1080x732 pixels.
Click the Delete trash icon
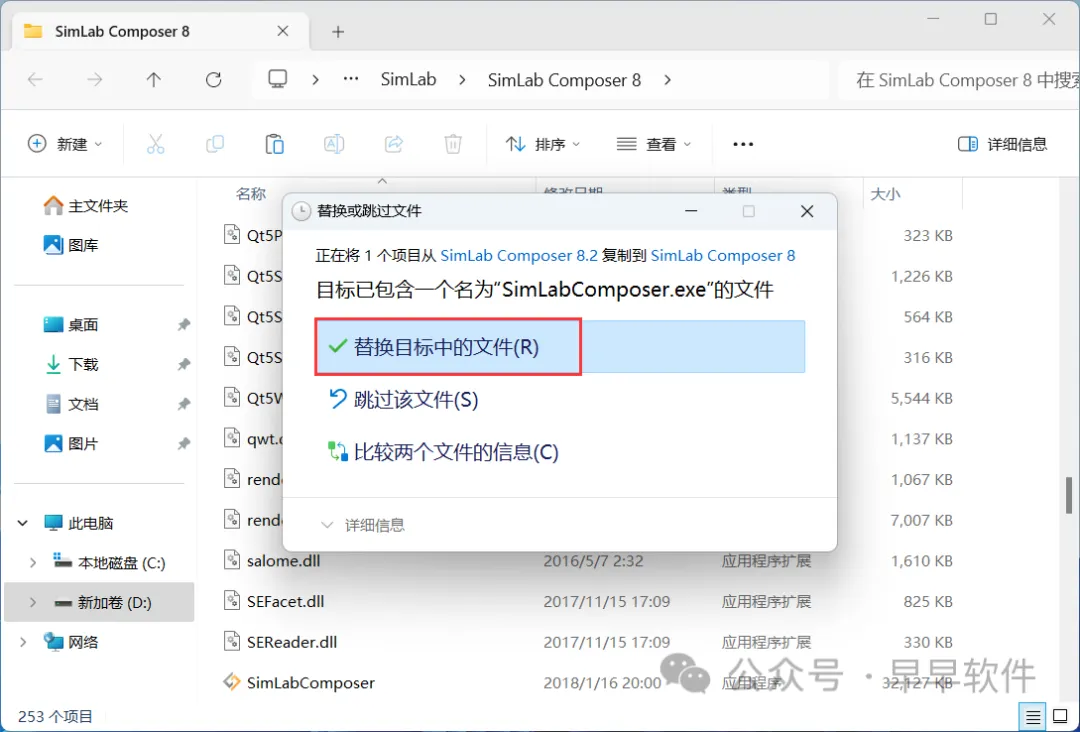pyautogui.click(x=453, y=144)
